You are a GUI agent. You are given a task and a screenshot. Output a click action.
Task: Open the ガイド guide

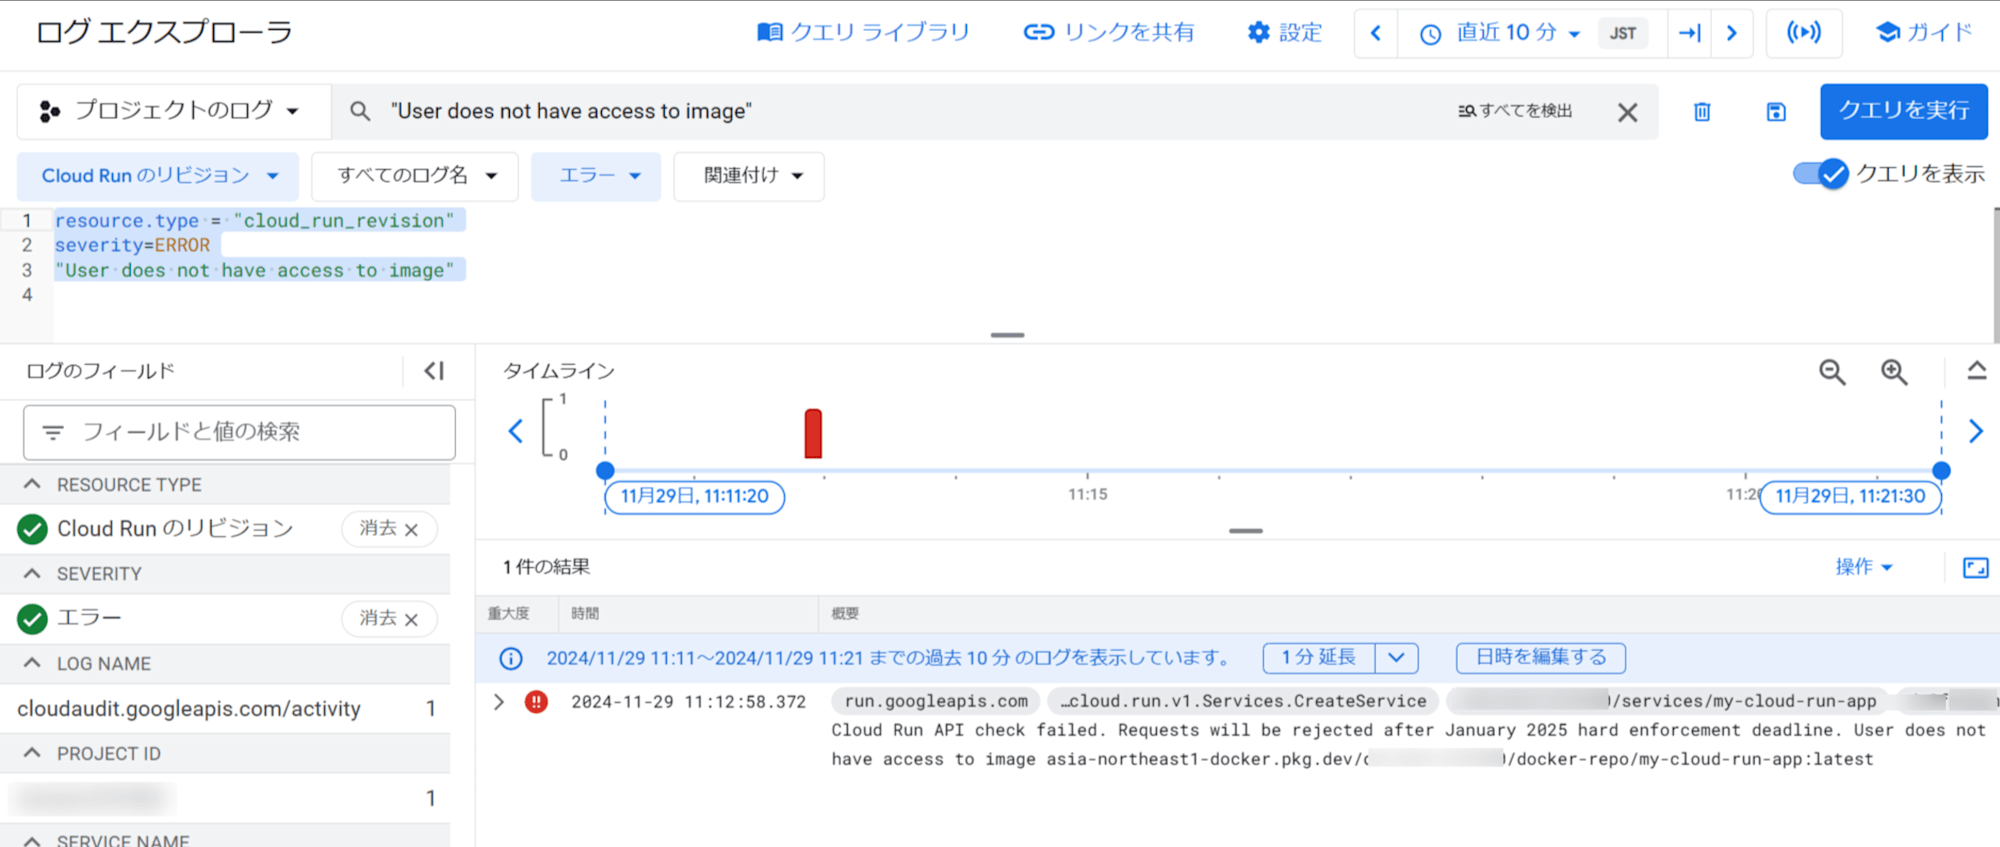(1924, 33)
